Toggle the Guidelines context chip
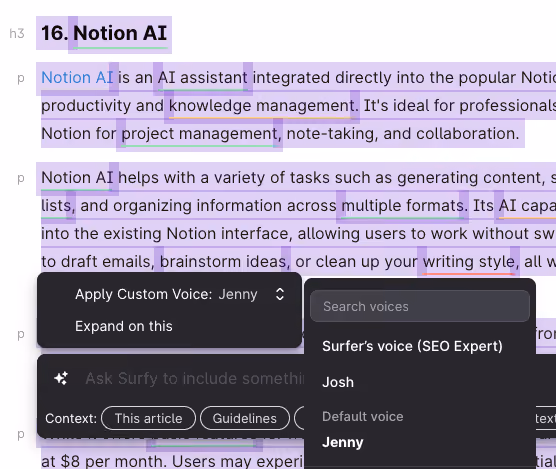This screenshot has width=556, height=469. [245, 418]
